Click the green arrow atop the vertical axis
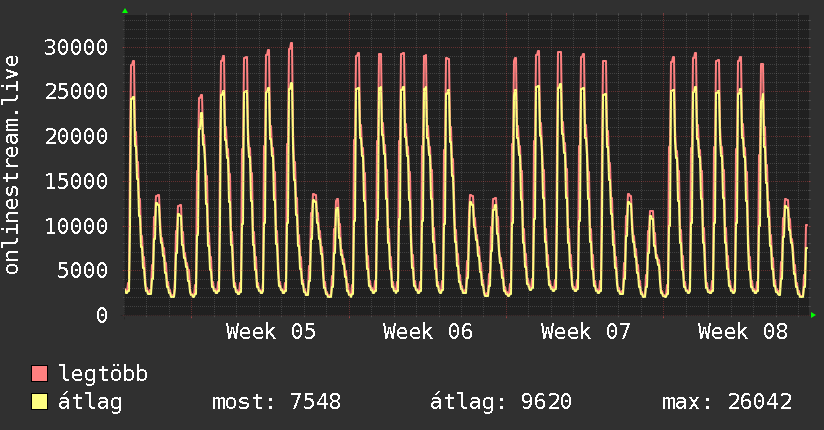This screenshot has width=824, height=430. tap(124, 11)
